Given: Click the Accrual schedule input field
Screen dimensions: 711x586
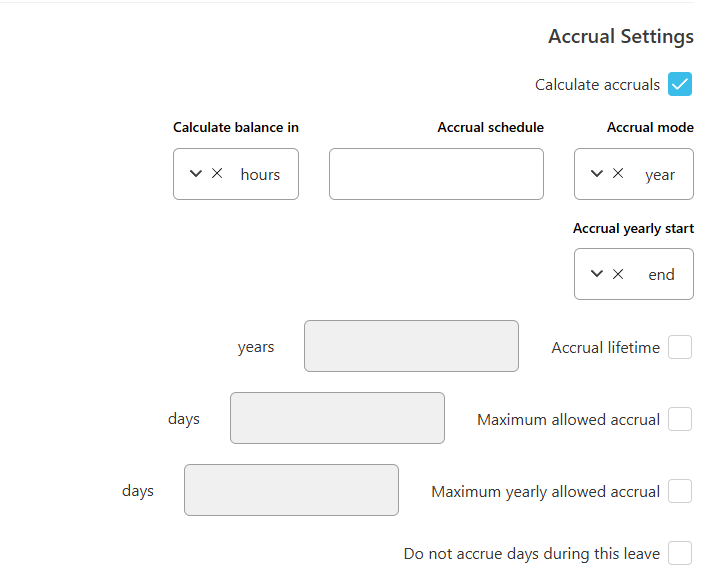Looking at the screenshot, I should [x=436, y=174].
